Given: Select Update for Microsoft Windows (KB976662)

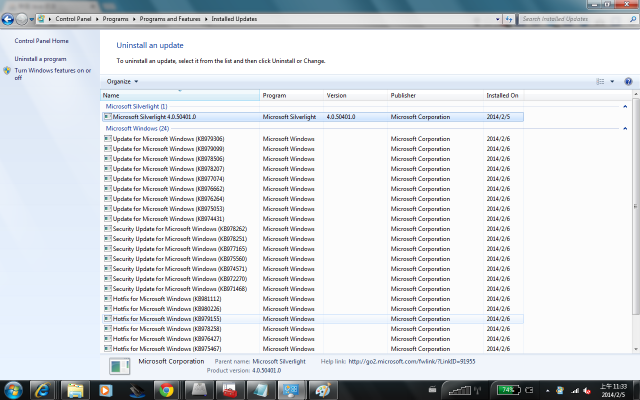Looking at the screenshot, I should tap(313, 189).
